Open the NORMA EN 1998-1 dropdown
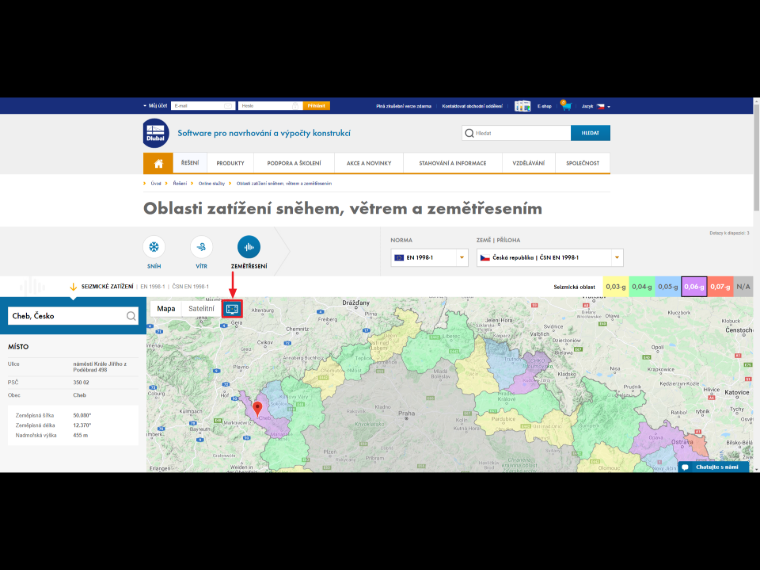 (429, 258)
